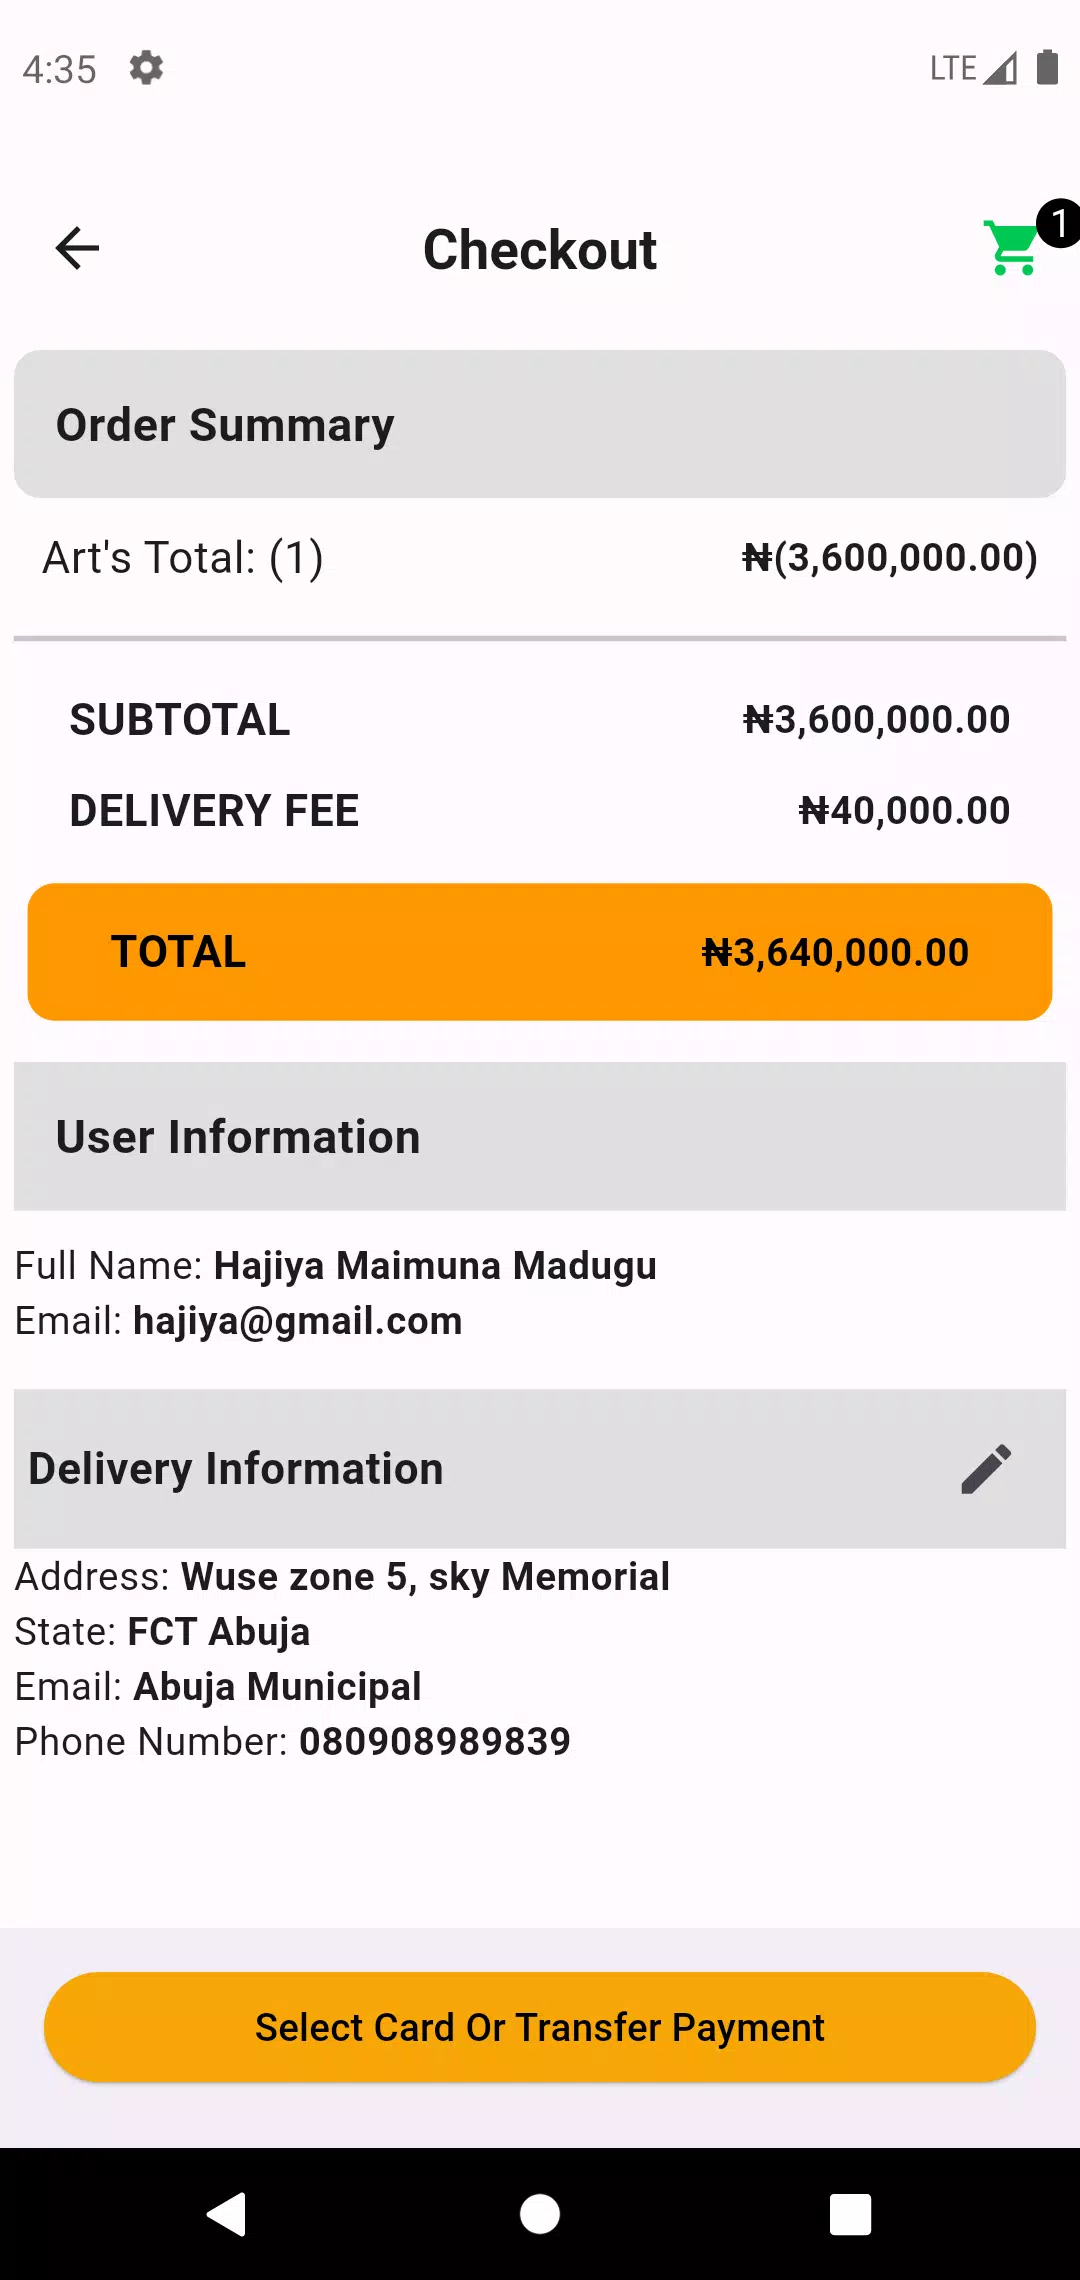This screenshot has width=1080, height=2280.
Task: Tap the DELIVERY FEE row
Action: click(540, 810)
